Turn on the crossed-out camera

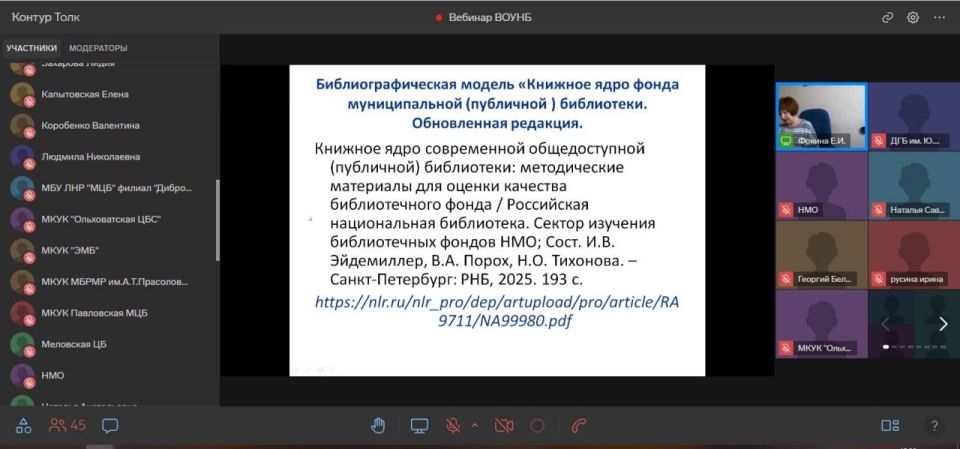point(504,426)
